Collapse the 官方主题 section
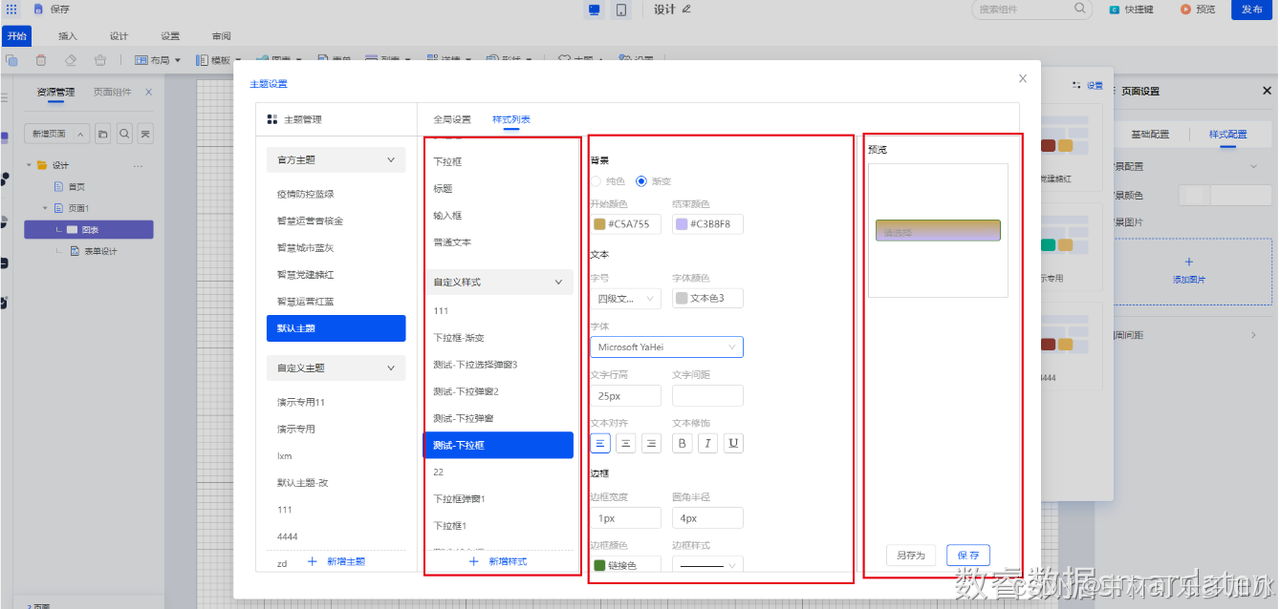This screenshot has width=1280, height=609. 390,160
